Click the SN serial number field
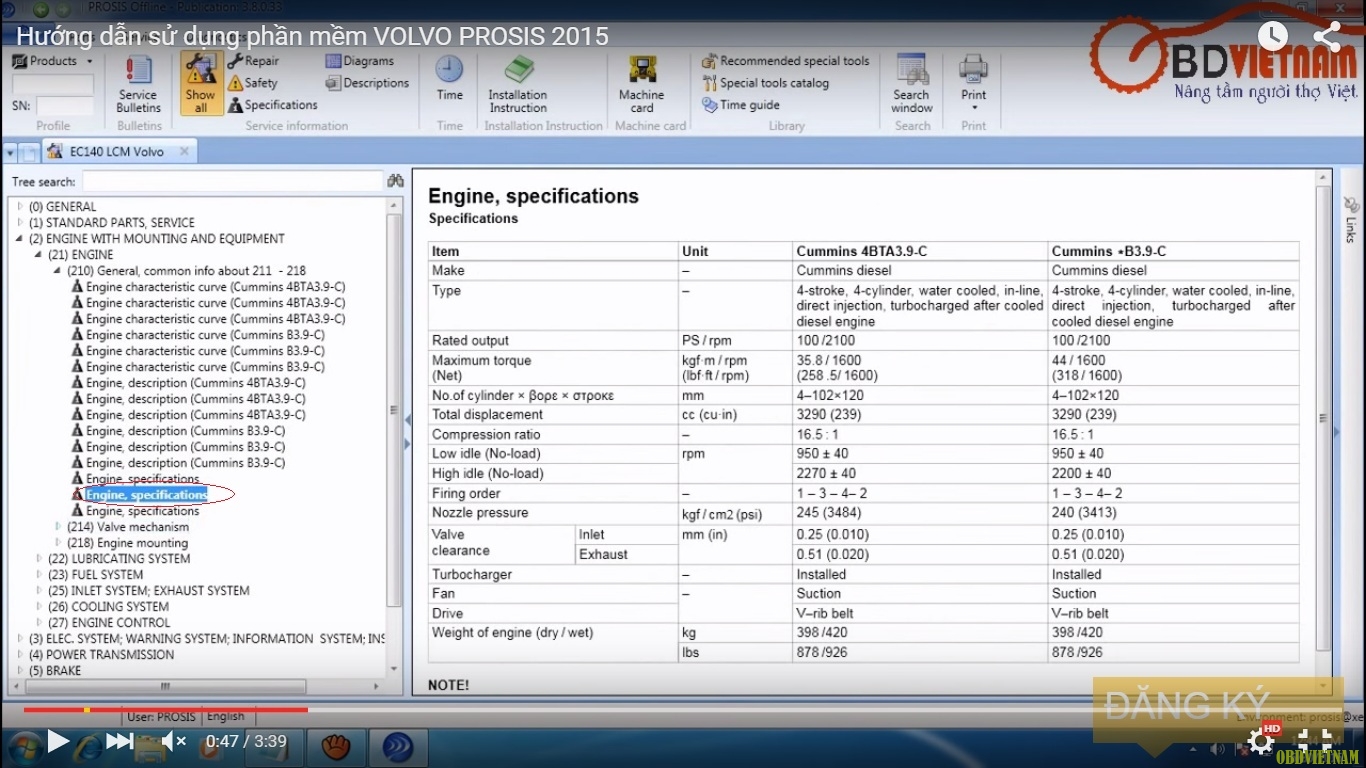 (x=65, y=105)
